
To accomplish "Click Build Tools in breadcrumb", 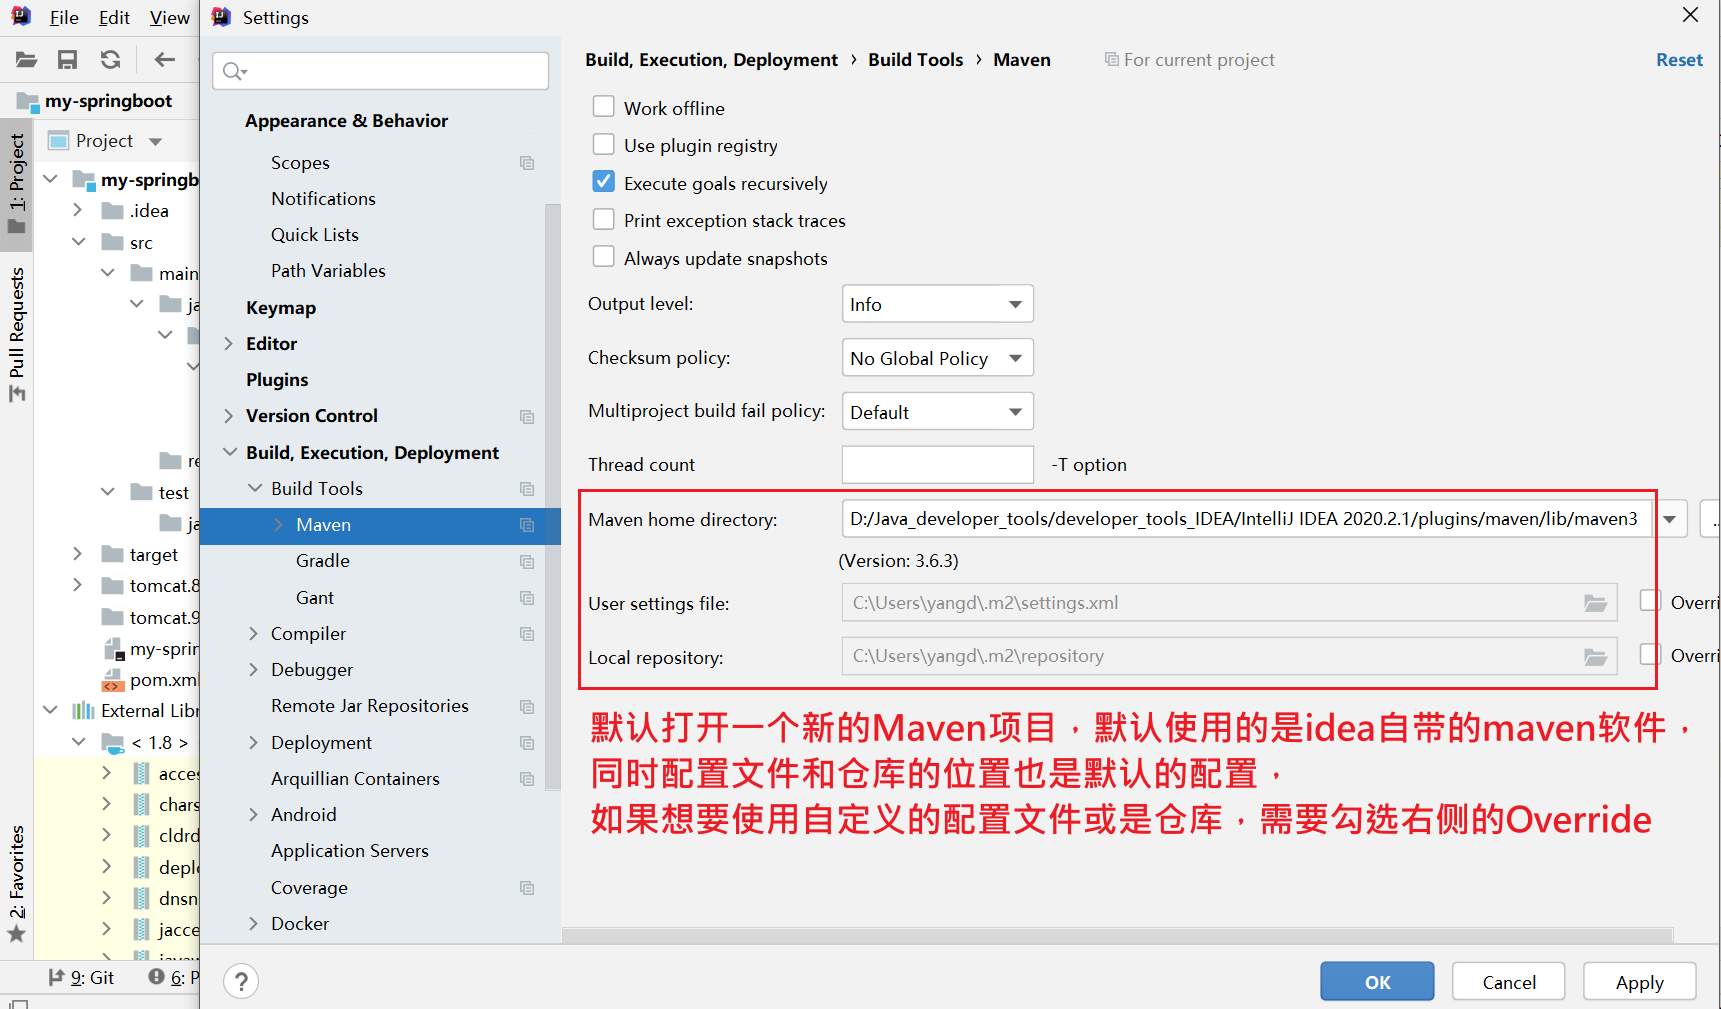I will click(915, 60).
